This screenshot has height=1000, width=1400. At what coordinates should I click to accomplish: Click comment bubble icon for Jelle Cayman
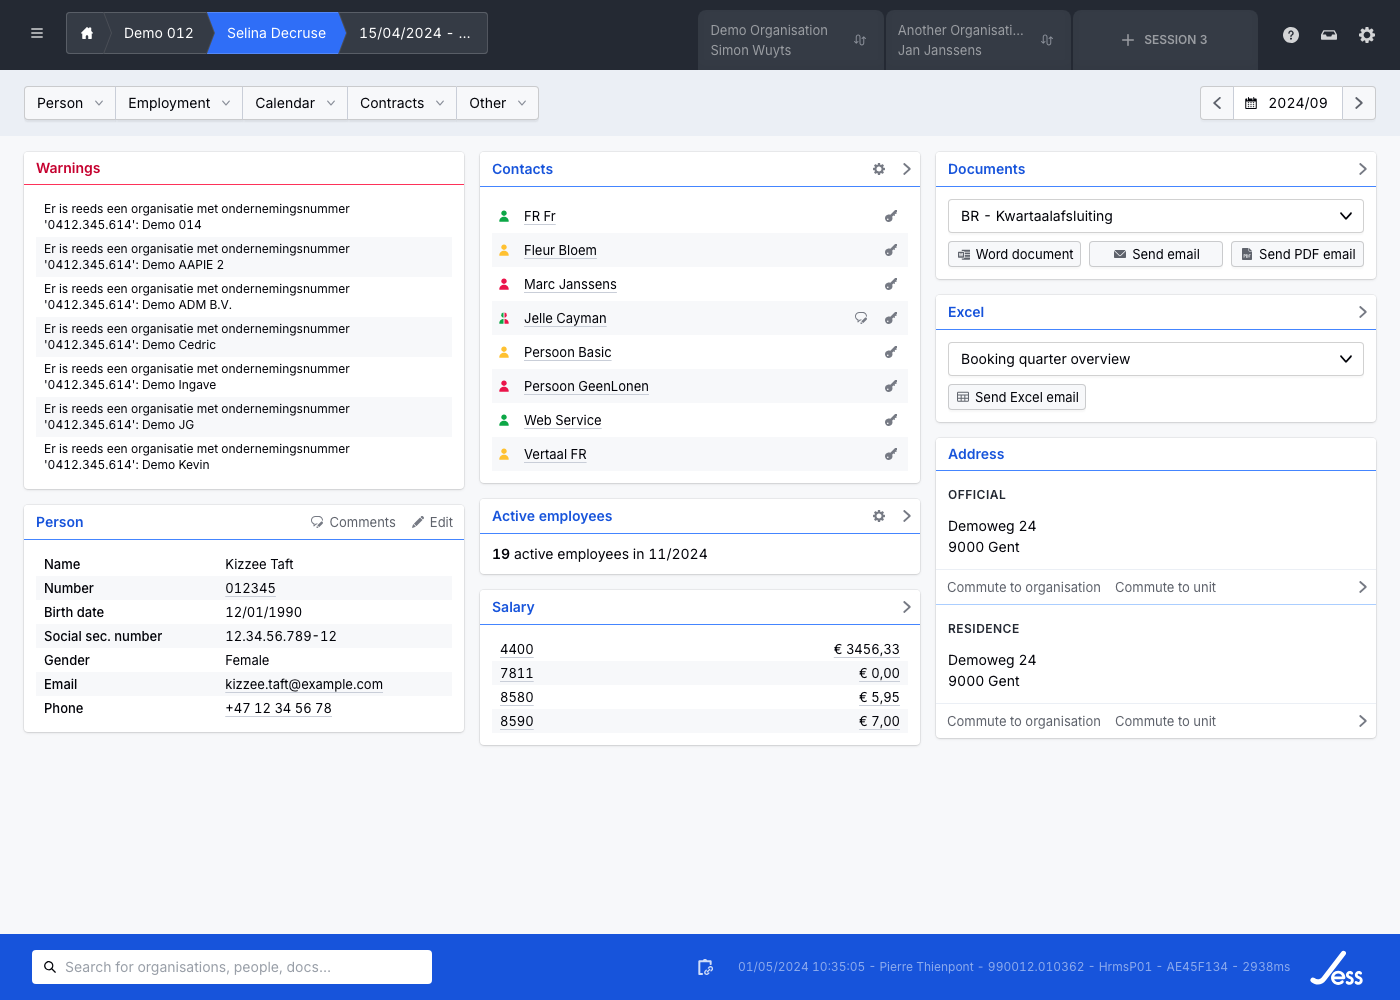(x=860, y=318)
